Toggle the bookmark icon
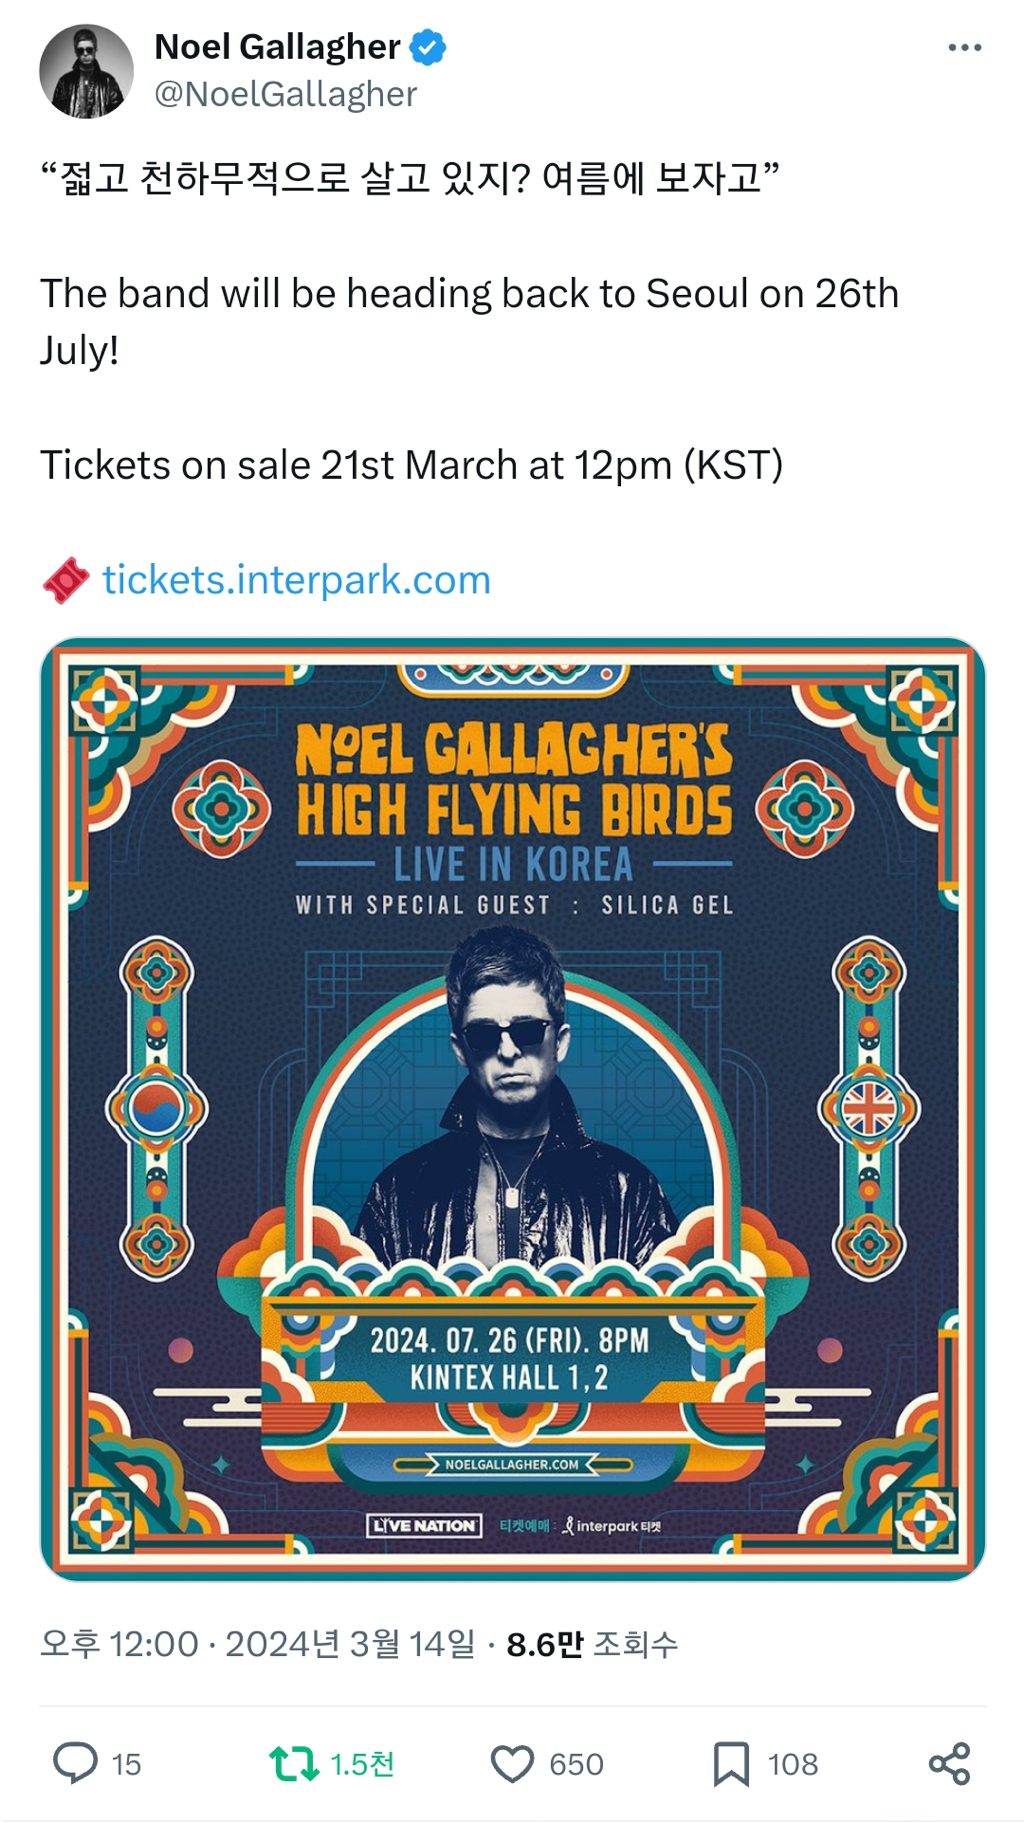 [x=731, y=1764]
